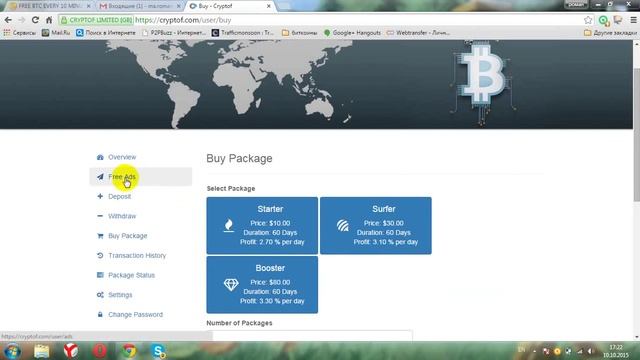Click the Free Ads paper plane icon
The width and height of the screenshot is (640, 360).
pos(100,177)
